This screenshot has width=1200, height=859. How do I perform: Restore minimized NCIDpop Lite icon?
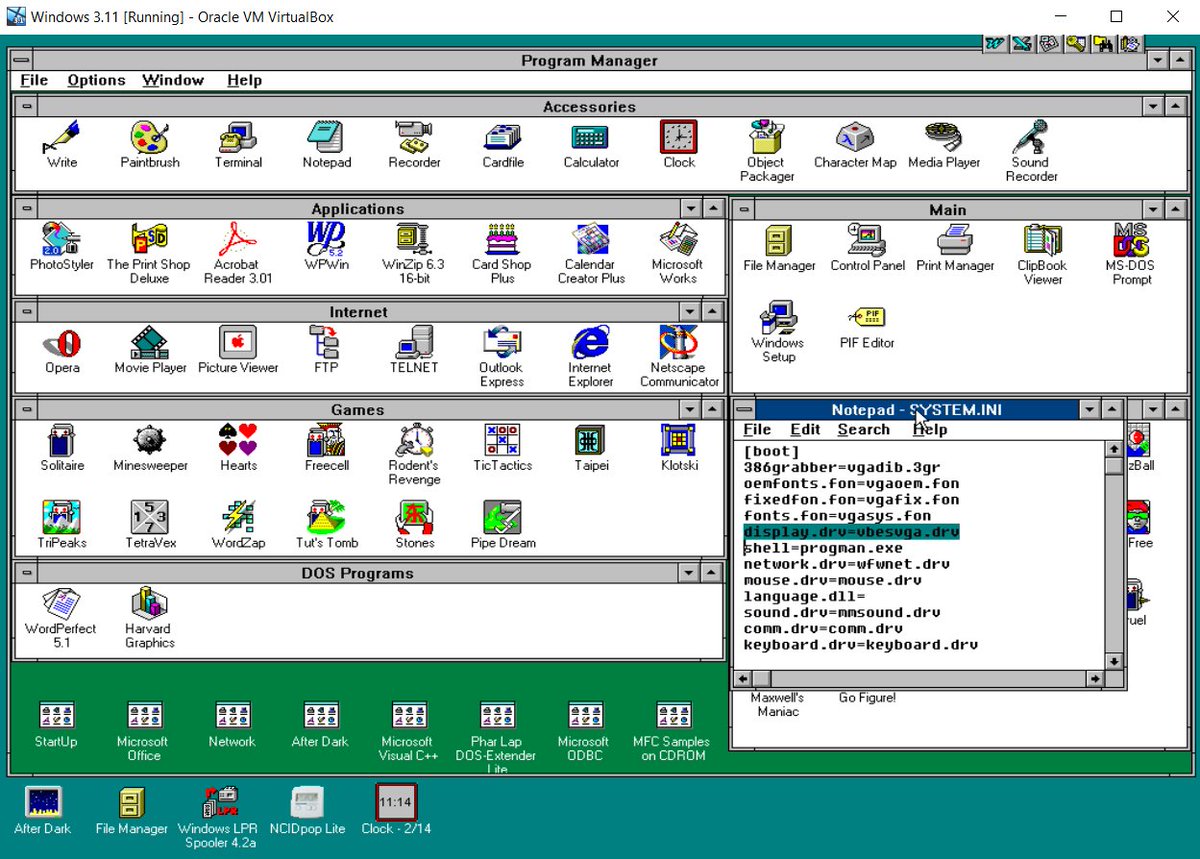pyautogui.click(x=307, y=810)
